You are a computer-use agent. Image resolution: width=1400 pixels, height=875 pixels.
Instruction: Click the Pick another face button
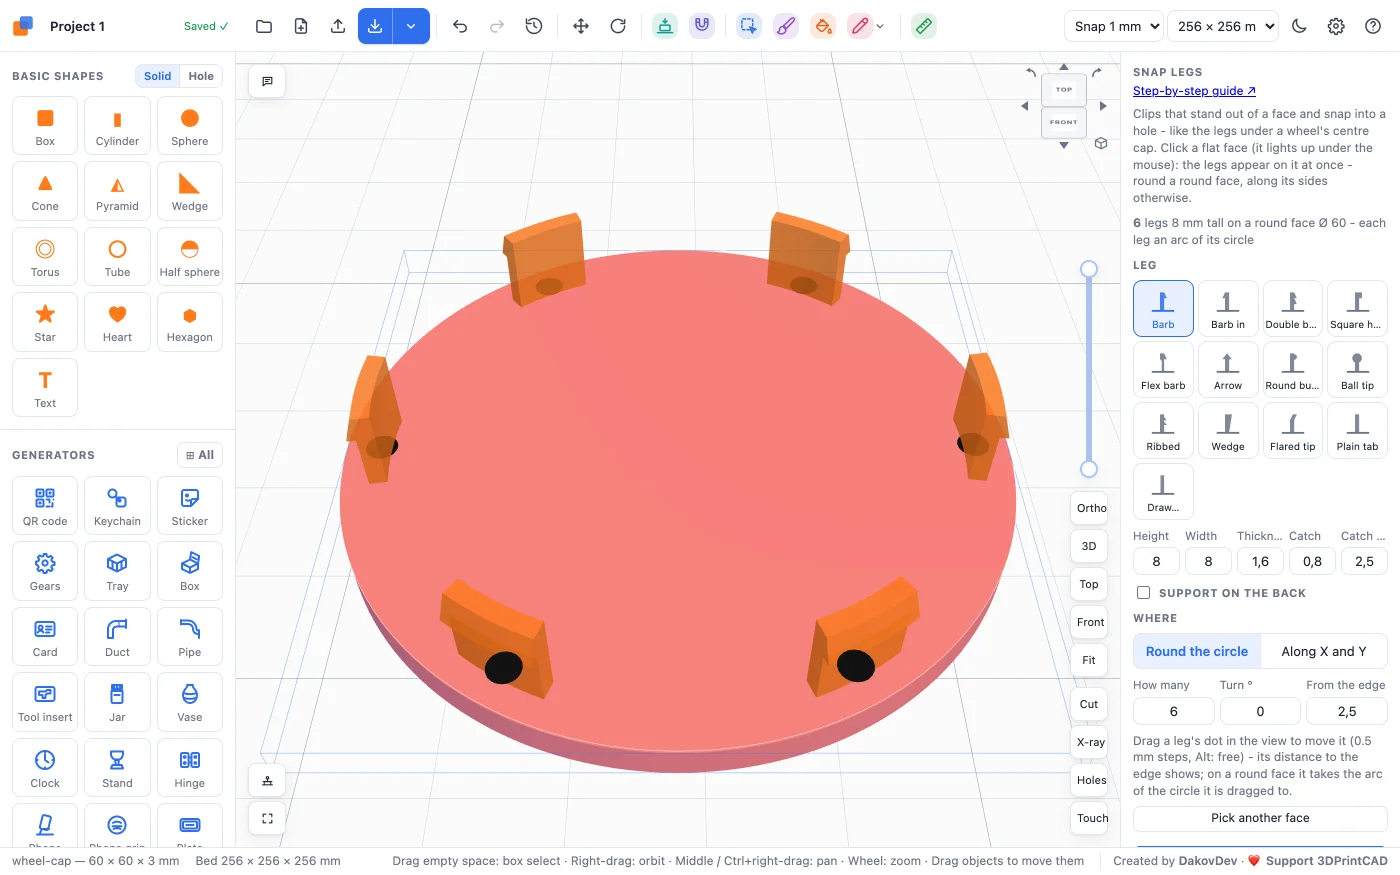(x=1260, y=818)
